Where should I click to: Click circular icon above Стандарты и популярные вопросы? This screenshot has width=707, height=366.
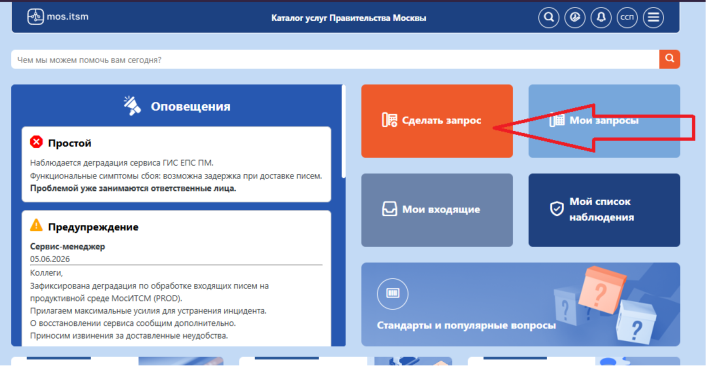(x=393, y=294)
